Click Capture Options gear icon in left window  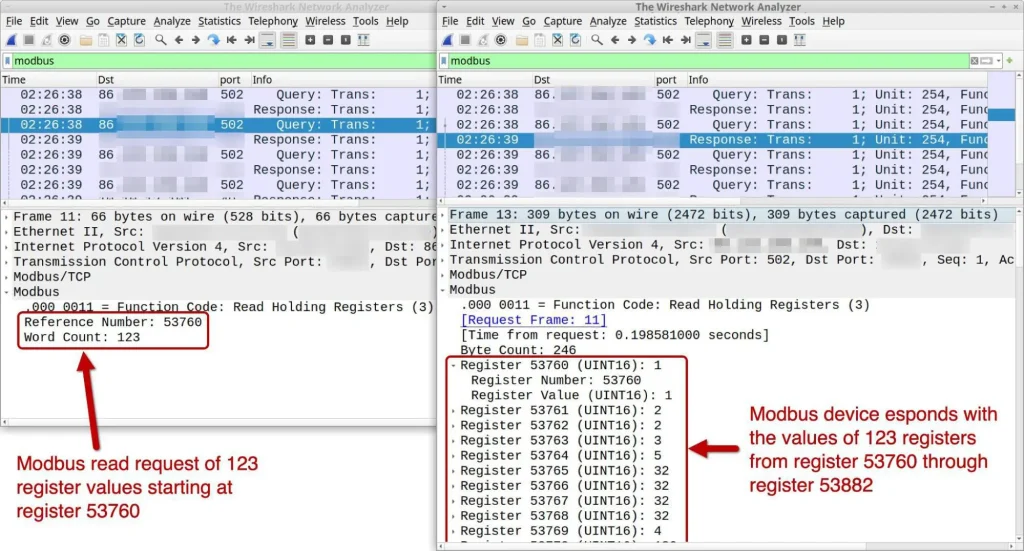coord(65,40)
